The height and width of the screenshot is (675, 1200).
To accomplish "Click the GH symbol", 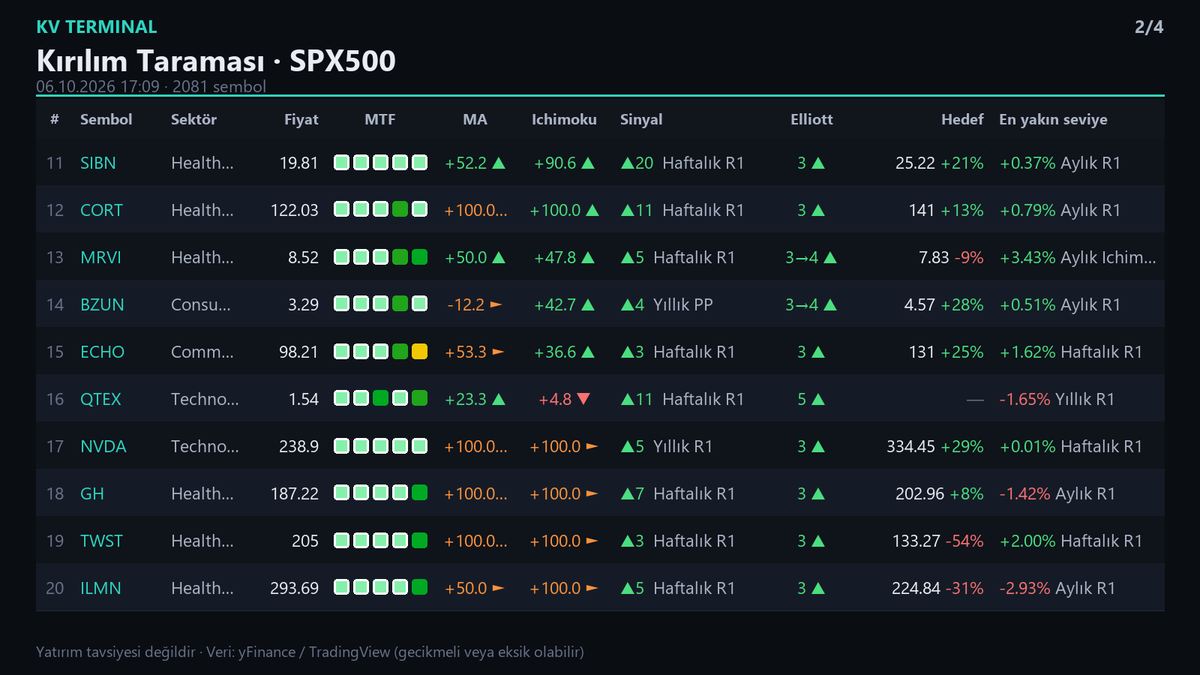I will click(x=92, y=493).
